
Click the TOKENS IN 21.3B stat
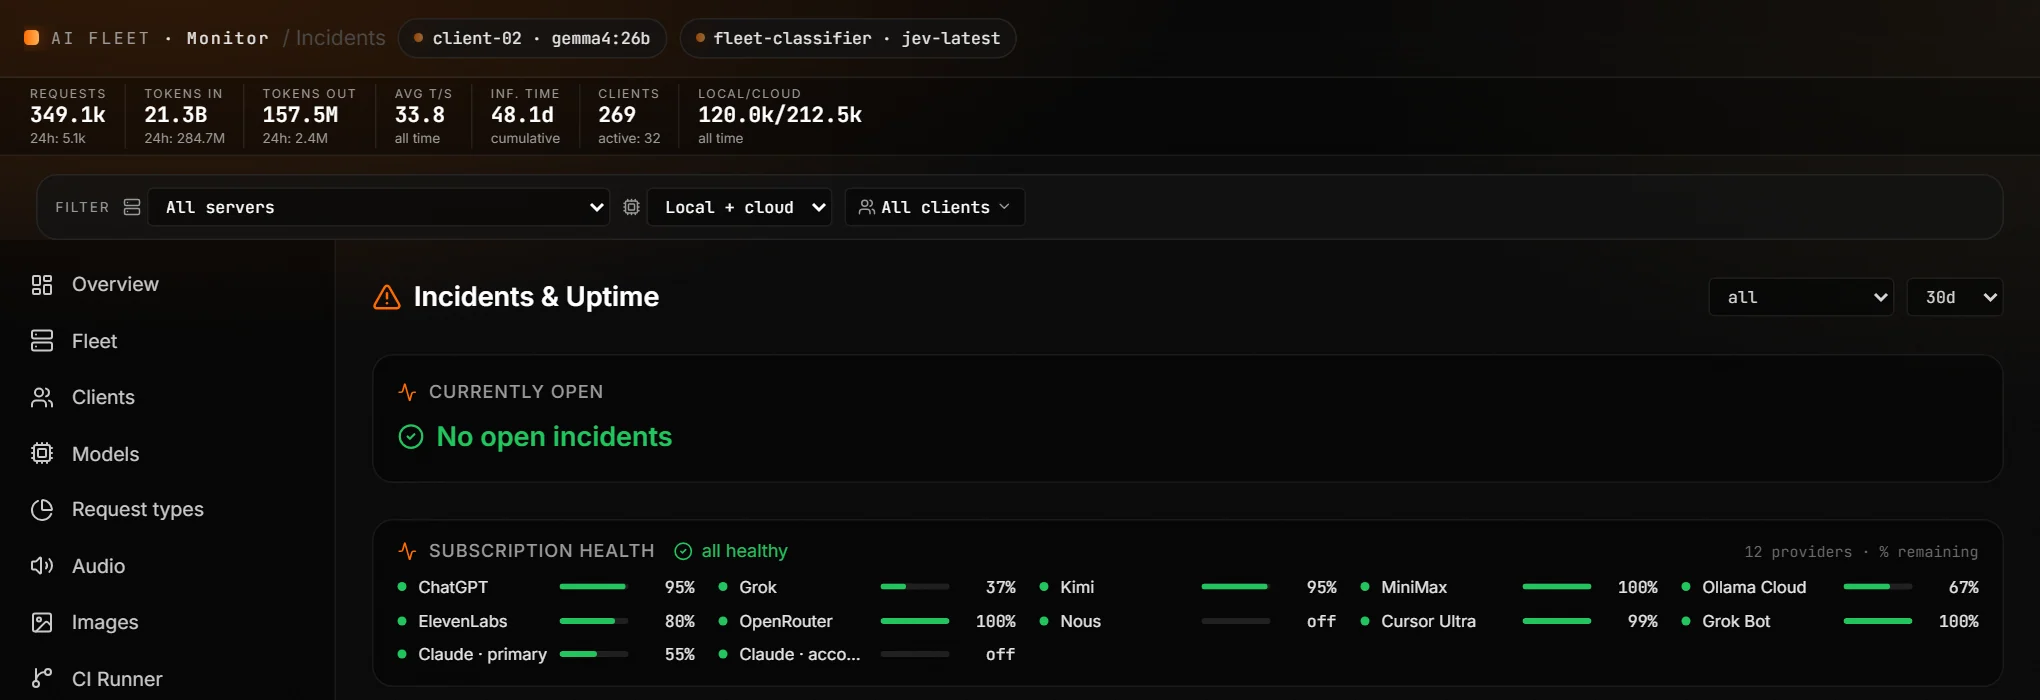coord(184,116)
